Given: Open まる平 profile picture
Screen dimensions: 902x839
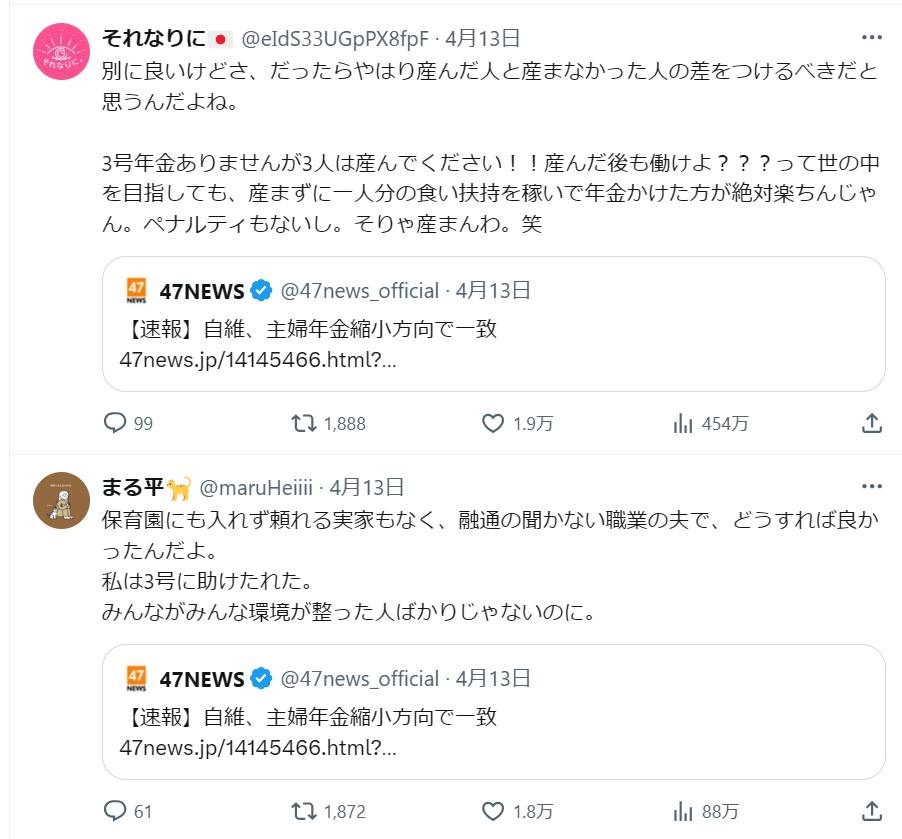Looking at the screenshot, I should tap(62, 500).
